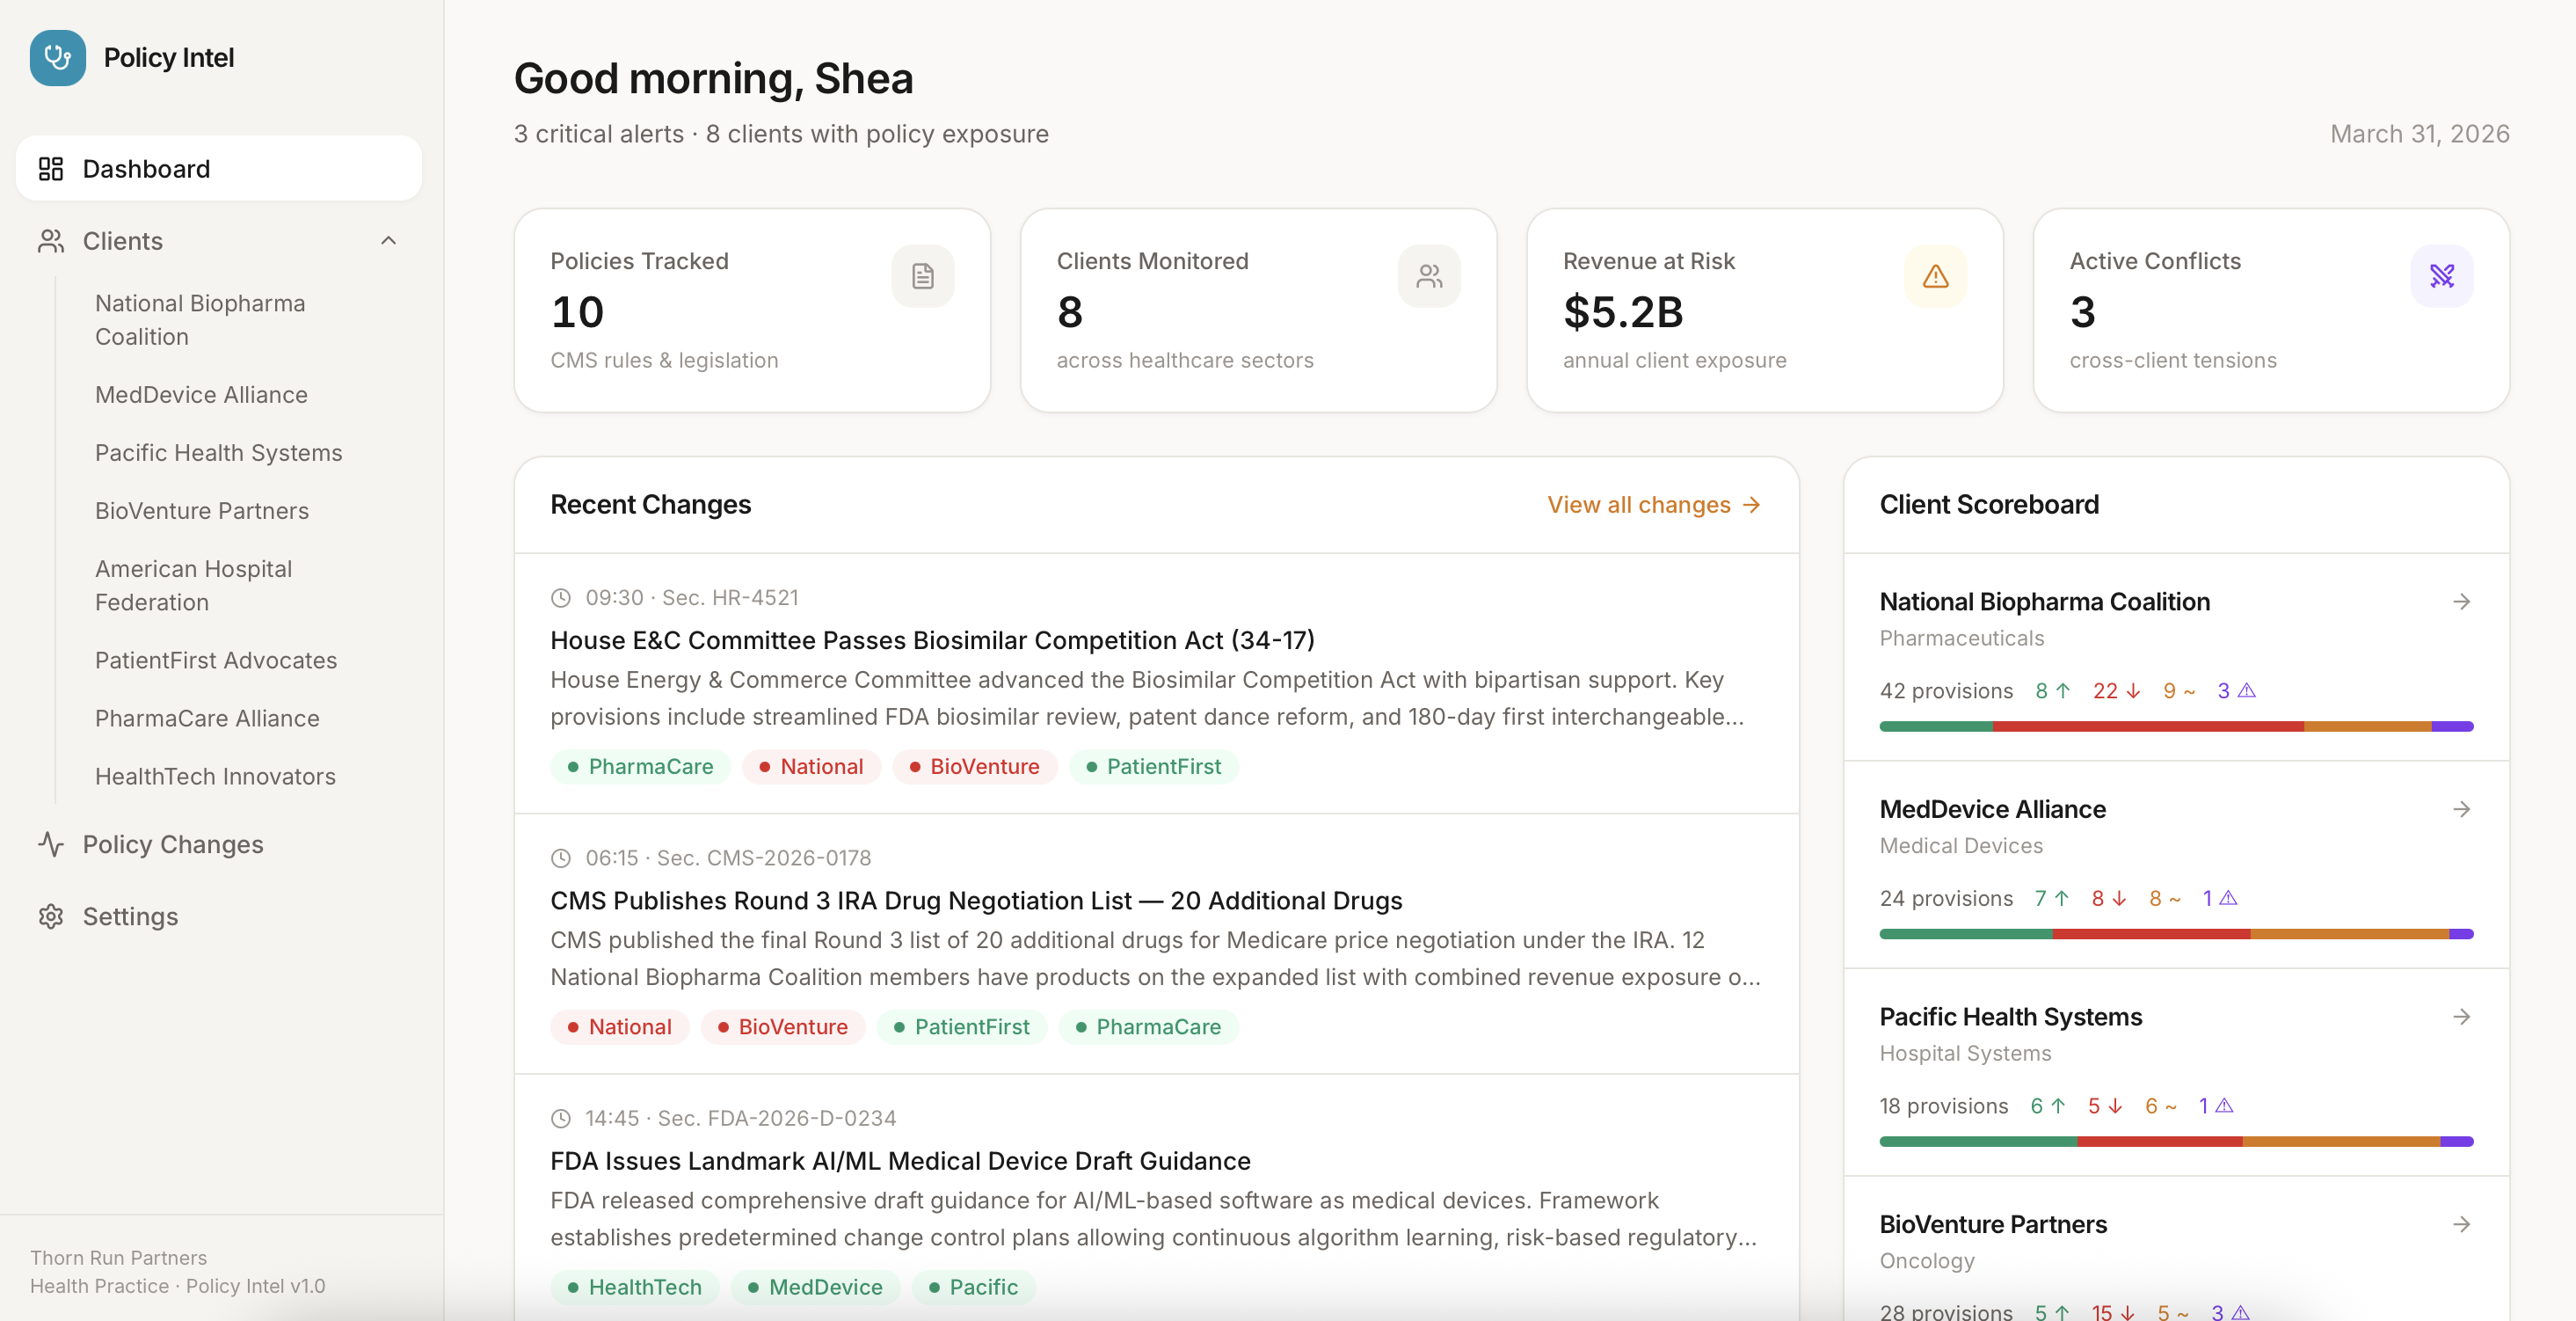Click the document icon on Policies Tracked card
This screenshot has height=1321, width=2576.
[922, 276]
